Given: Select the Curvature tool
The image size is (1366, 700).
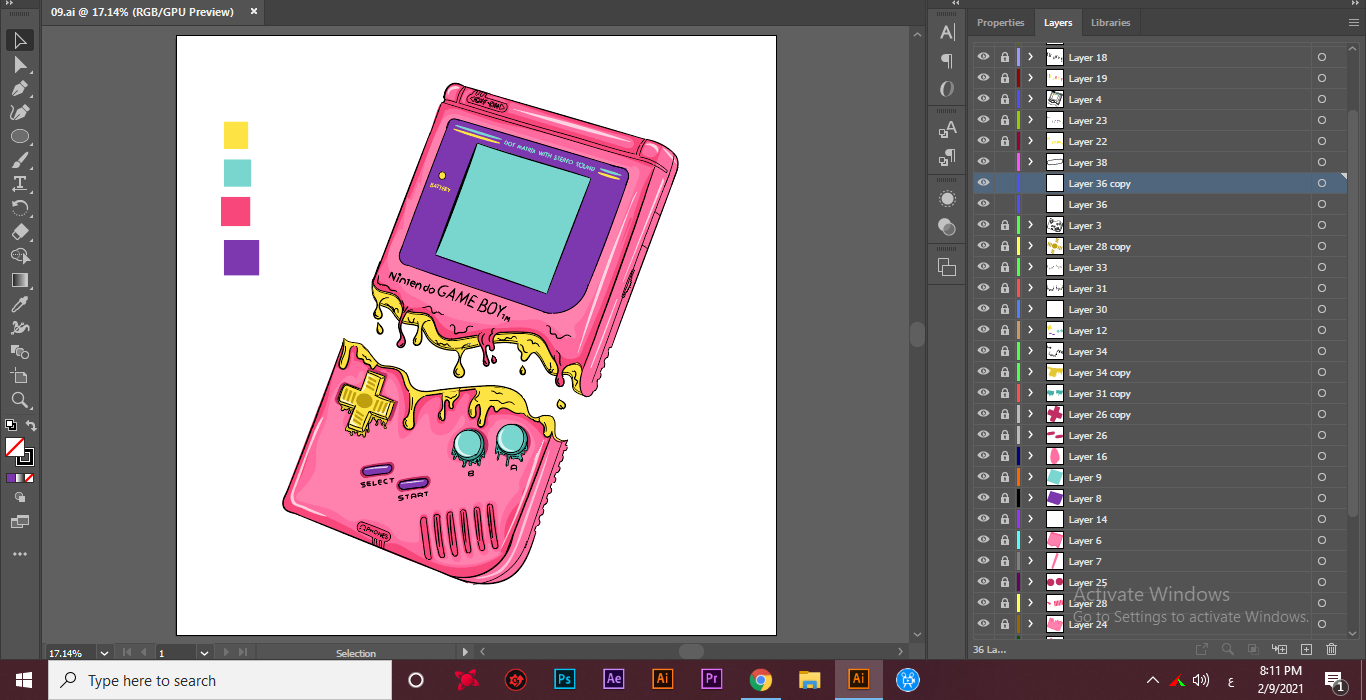Looking at the screenshot, I should coord(19,113).
